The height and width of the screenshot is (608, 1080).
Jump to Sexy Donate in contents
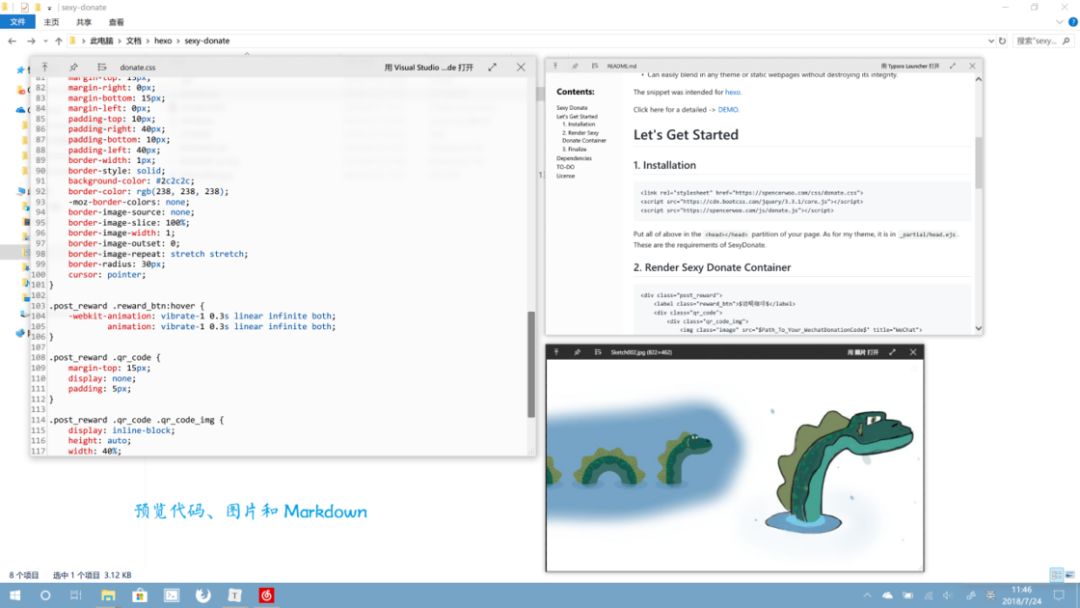pos(572,108)
